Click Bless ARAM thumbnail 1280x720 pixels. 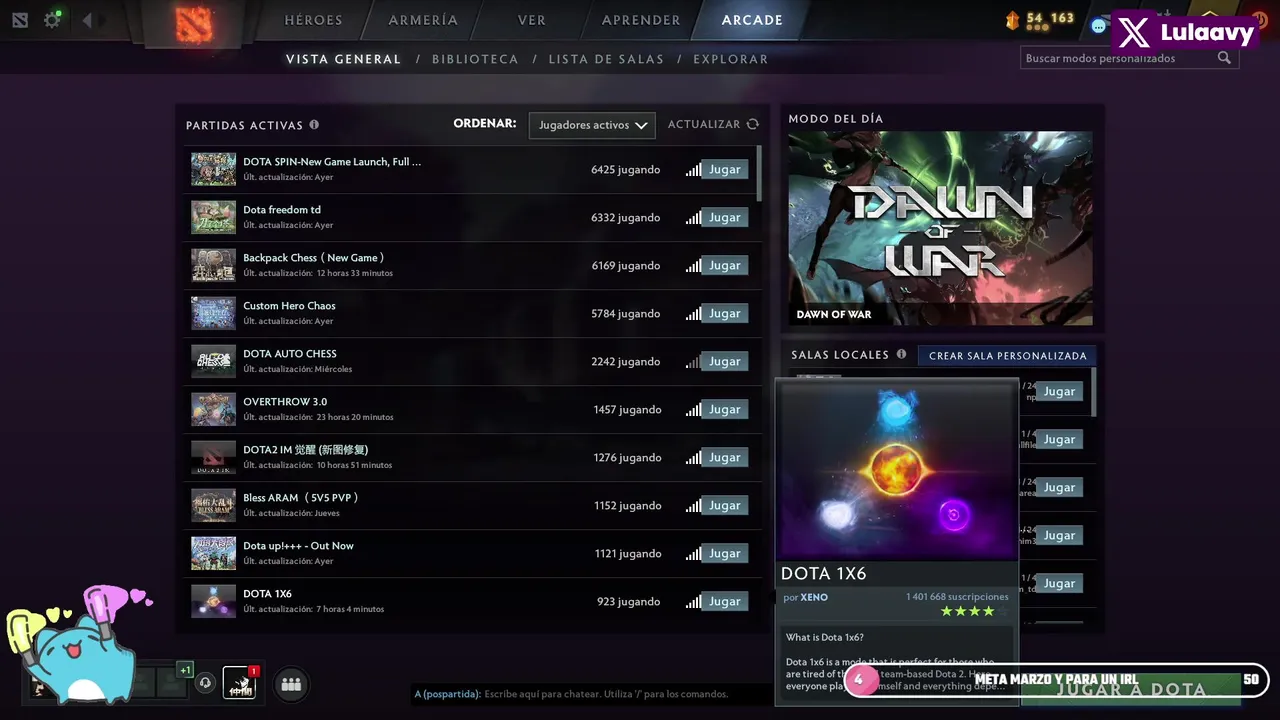tap(213, 505)
